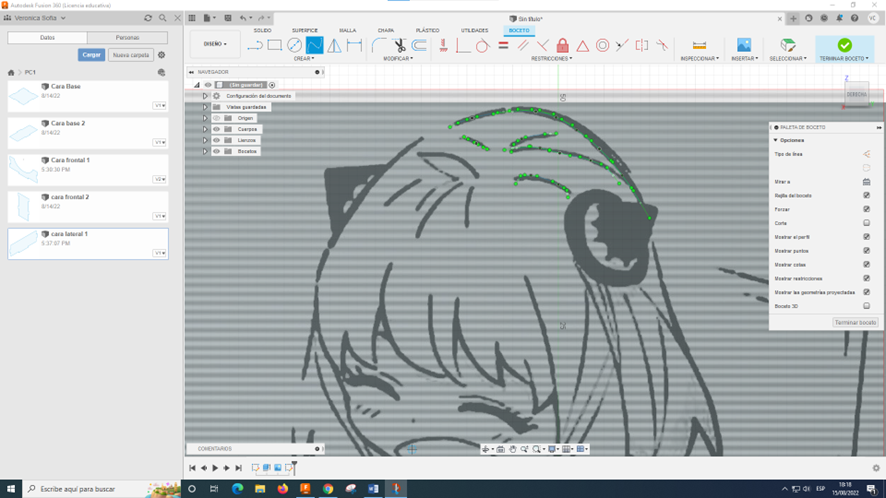Apply Parallel constraint

pyautogui.click(x=523, y=45)
